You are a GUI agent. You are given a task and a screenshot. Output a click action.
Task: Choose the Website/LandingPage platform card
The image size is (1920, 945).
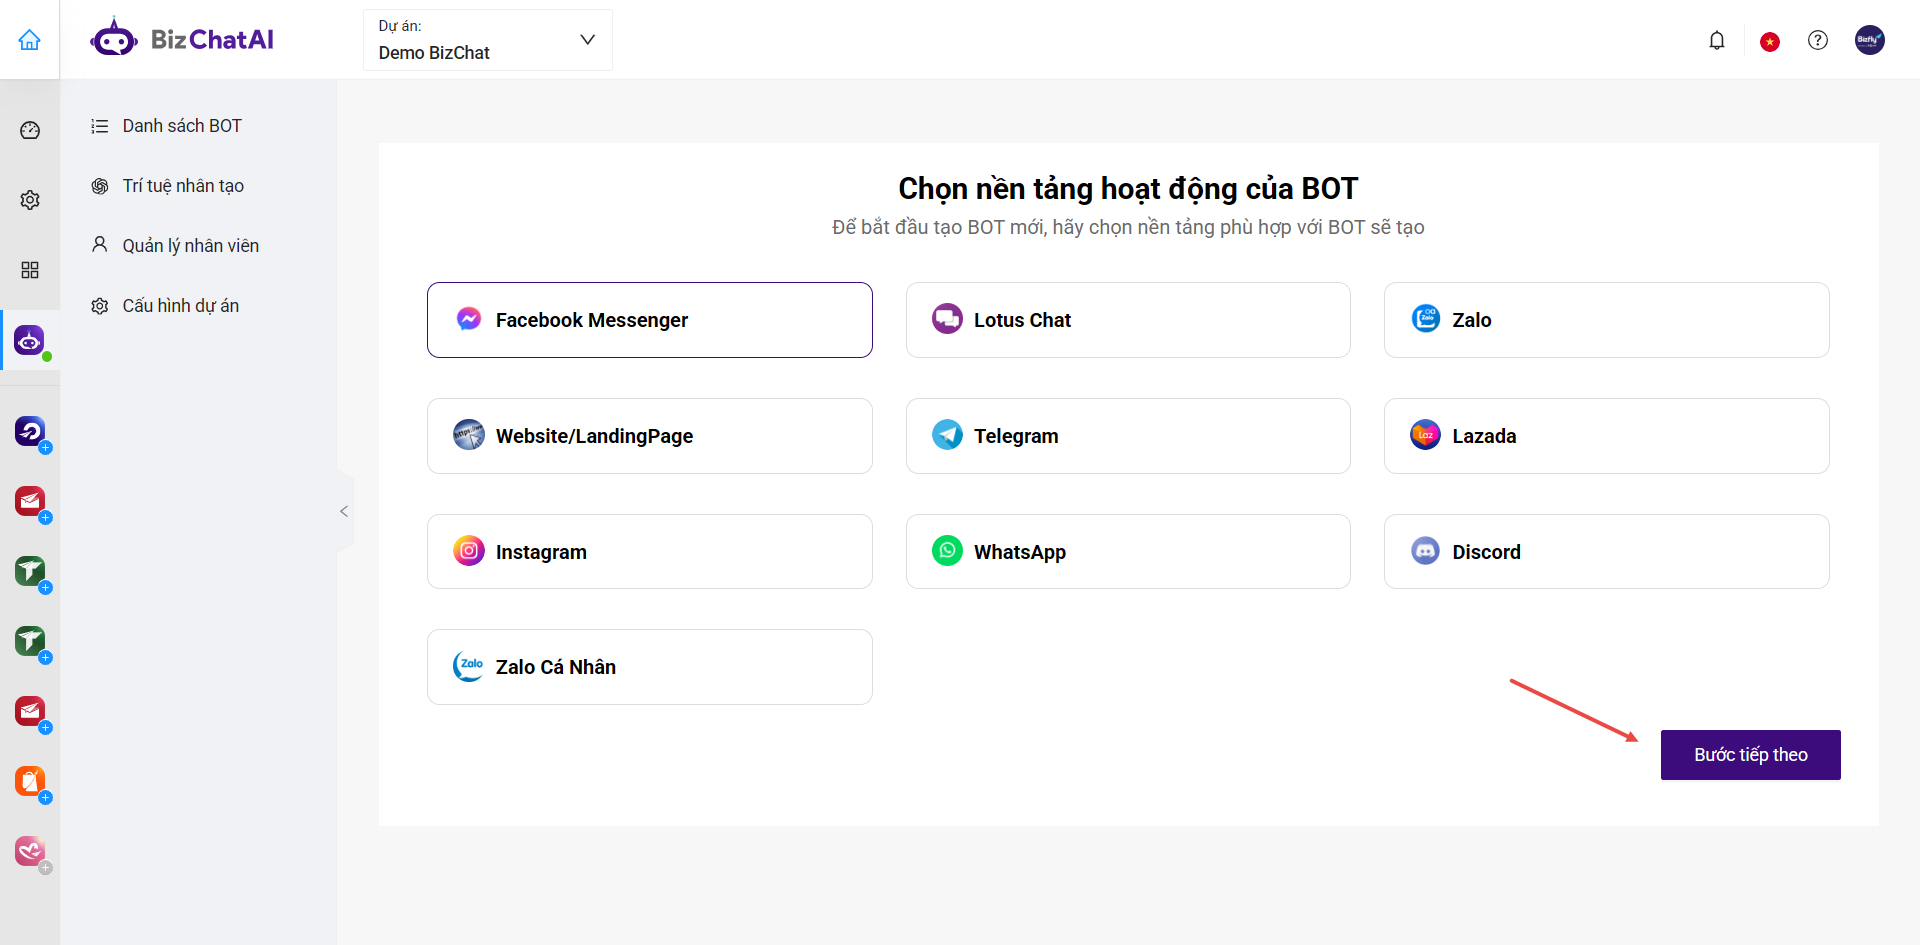click(x=650, y=436)
